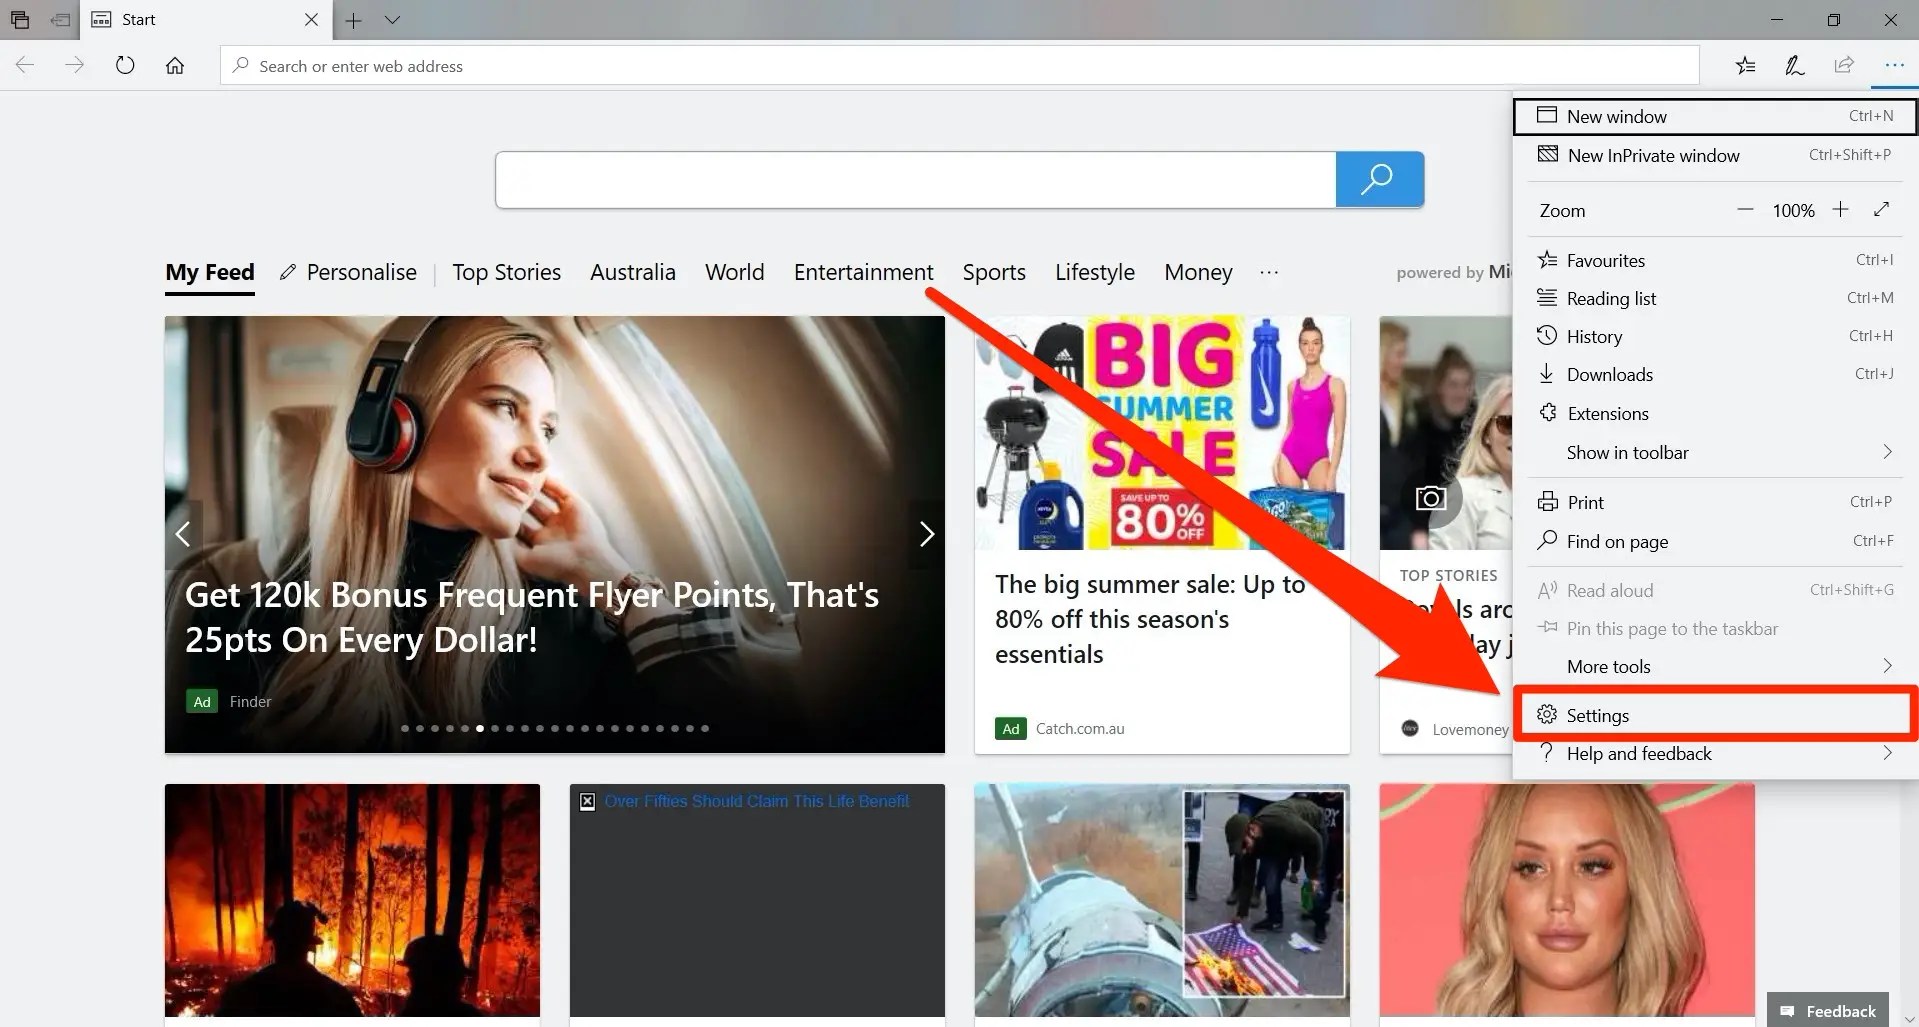Open Over Fifties Life Benefit ad link
The height and width of the screenshot is (1027, 1919).
(x=757, y=801)
